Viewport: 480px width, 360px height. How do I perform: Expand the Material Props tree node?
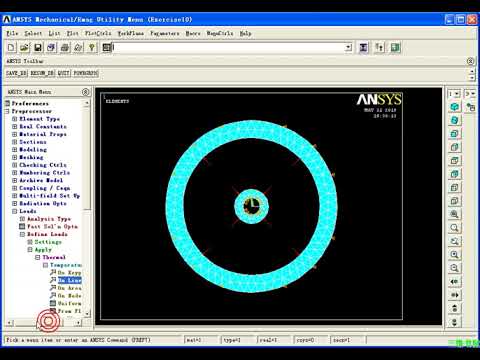14,134
